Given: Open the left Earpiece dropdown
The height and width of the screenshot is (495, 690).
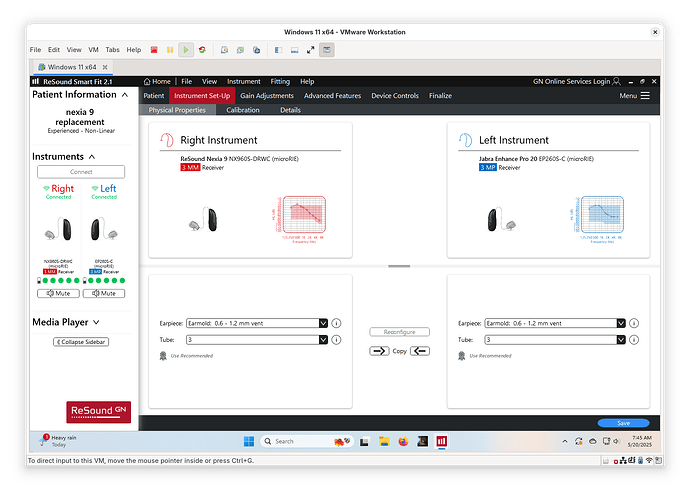Looking at the screenshot, I should pos(621,323).
